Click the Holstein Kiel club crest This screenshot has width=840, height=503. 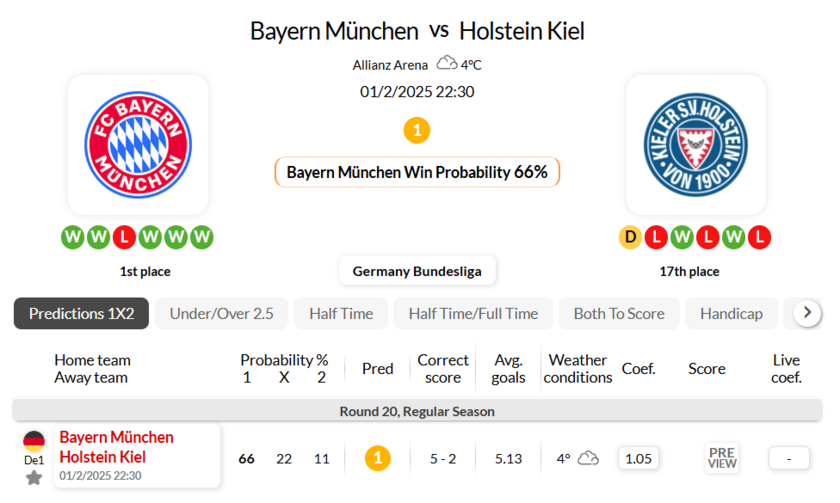point(696,146)
